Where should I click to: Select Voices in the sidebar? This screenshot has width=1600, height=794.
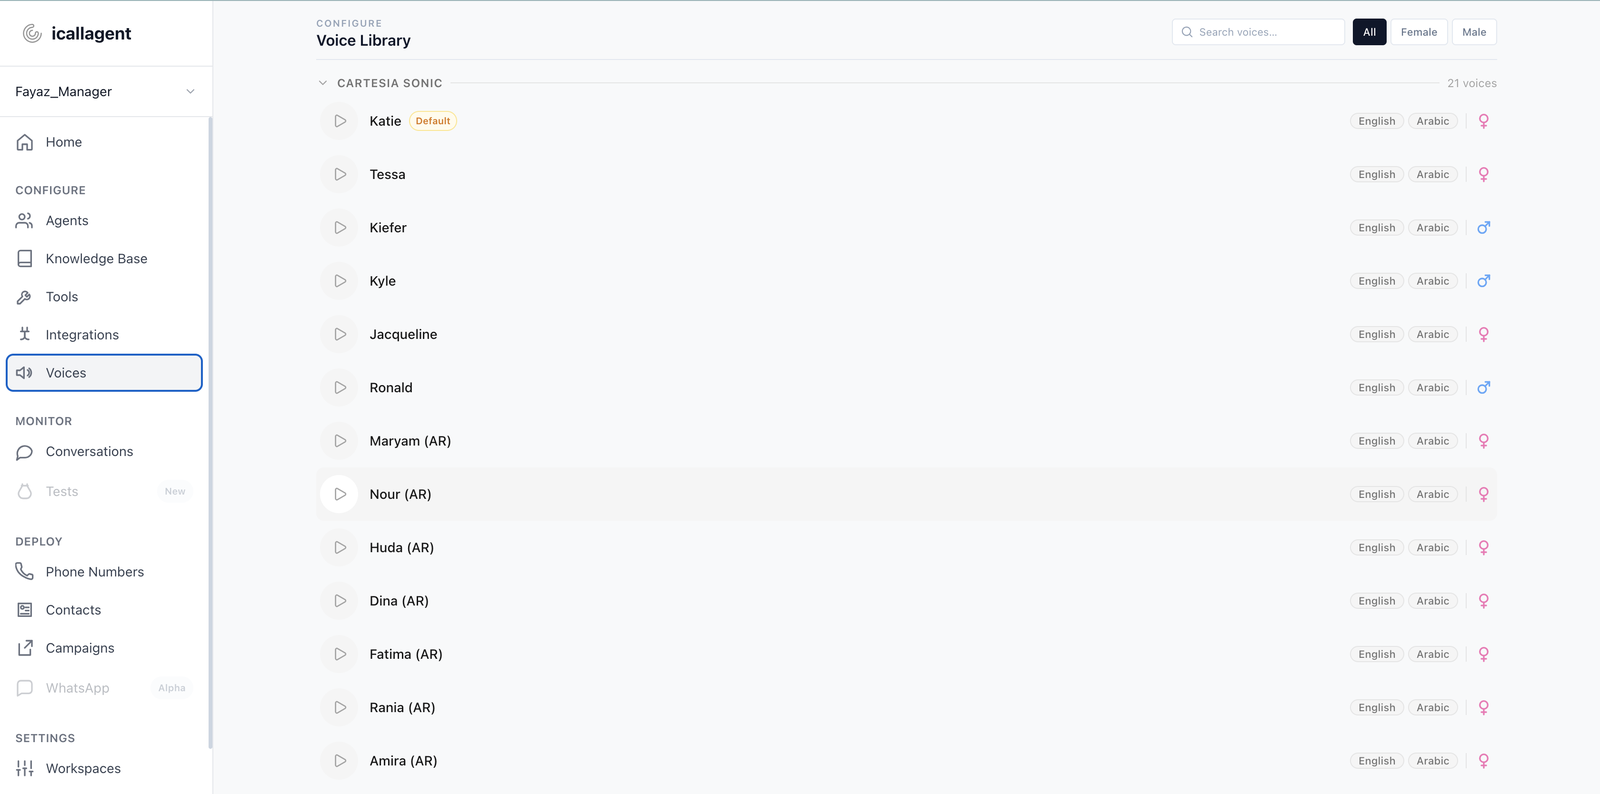pos(104,373)
